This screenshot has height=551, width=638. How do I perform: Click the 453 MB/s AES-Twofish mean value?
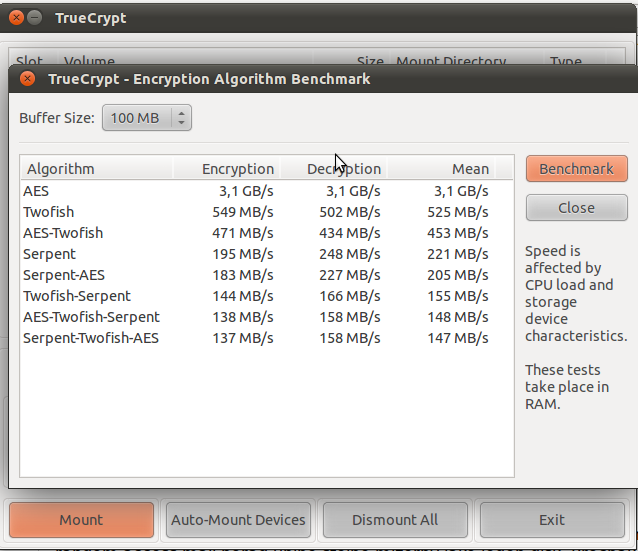click(458, 233)
